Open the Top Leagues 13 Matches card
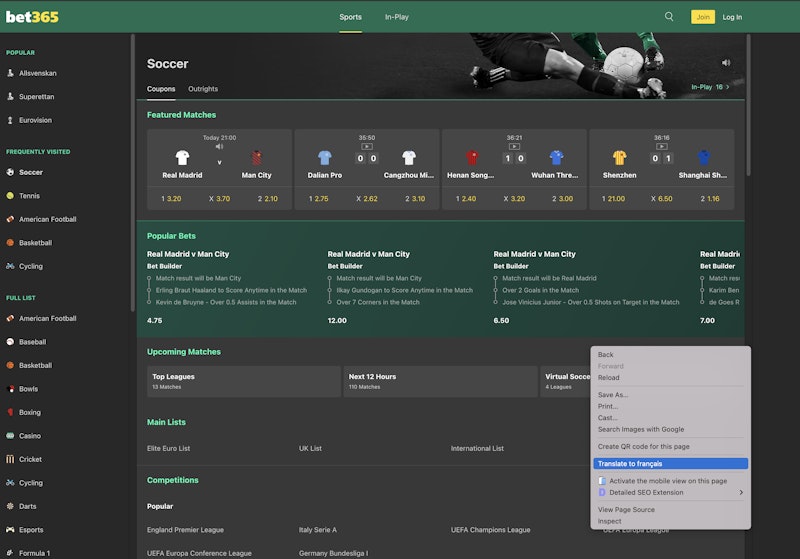 click(x=243, y=381)
